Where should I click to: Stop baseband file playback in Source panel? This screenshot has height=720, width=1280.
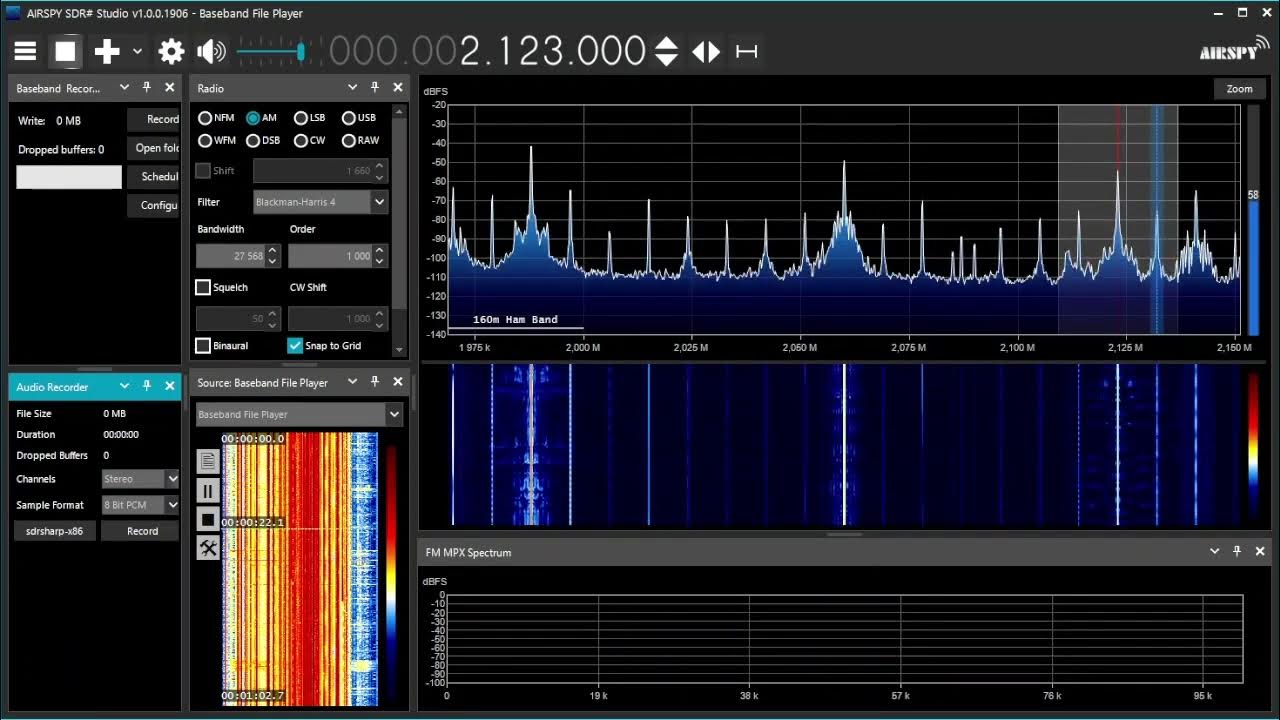(208, 519)
